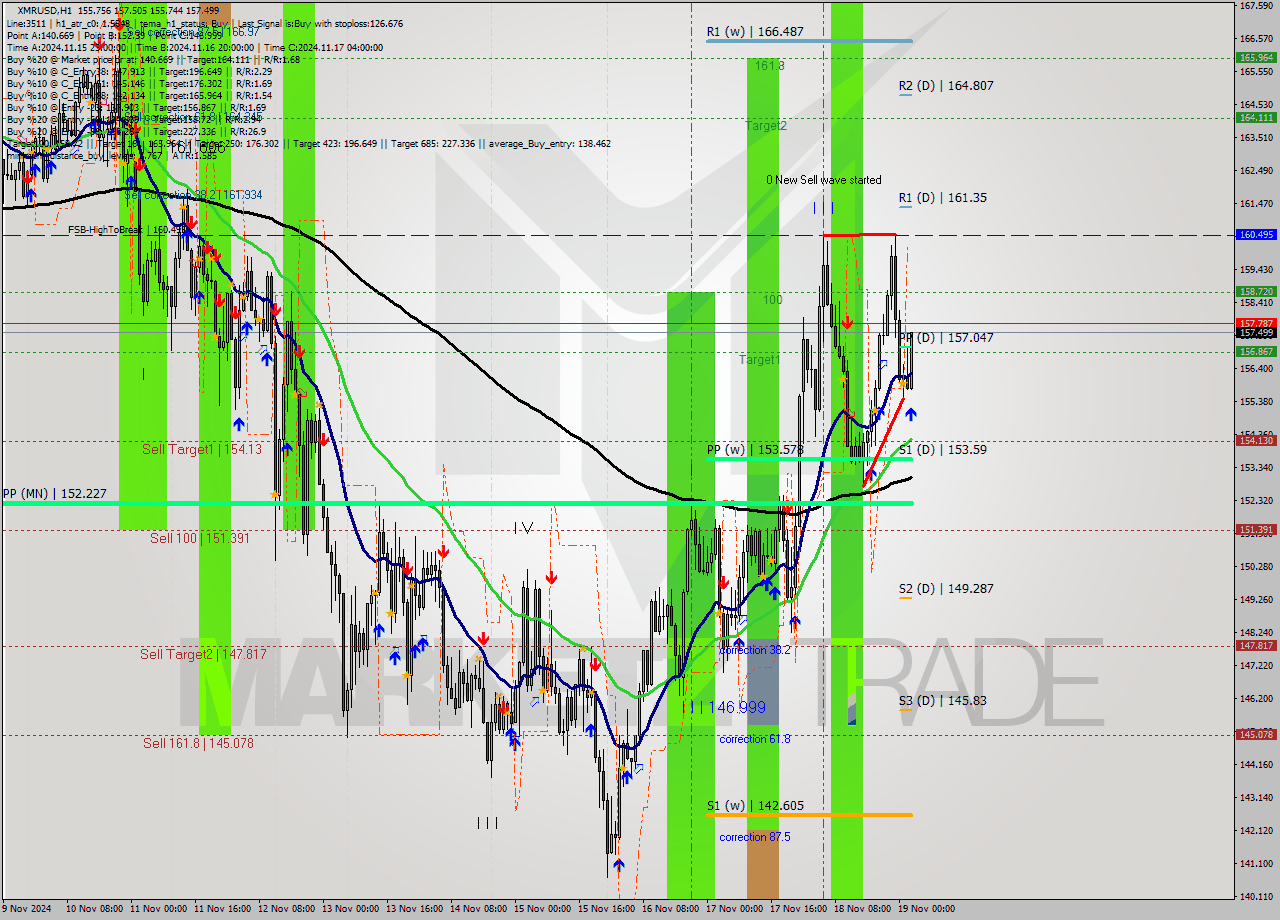Click the S1 (w) | 142.605 label

pos(755,806)
